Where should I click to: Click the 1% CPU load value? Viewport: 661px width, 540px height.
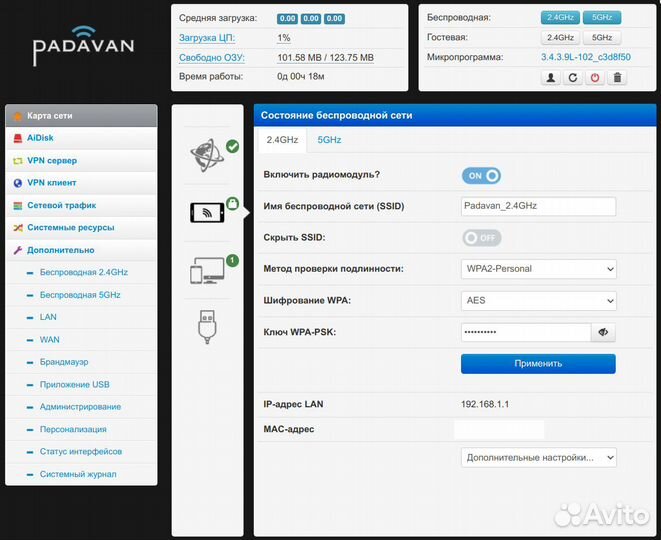[x=284, y=38]
